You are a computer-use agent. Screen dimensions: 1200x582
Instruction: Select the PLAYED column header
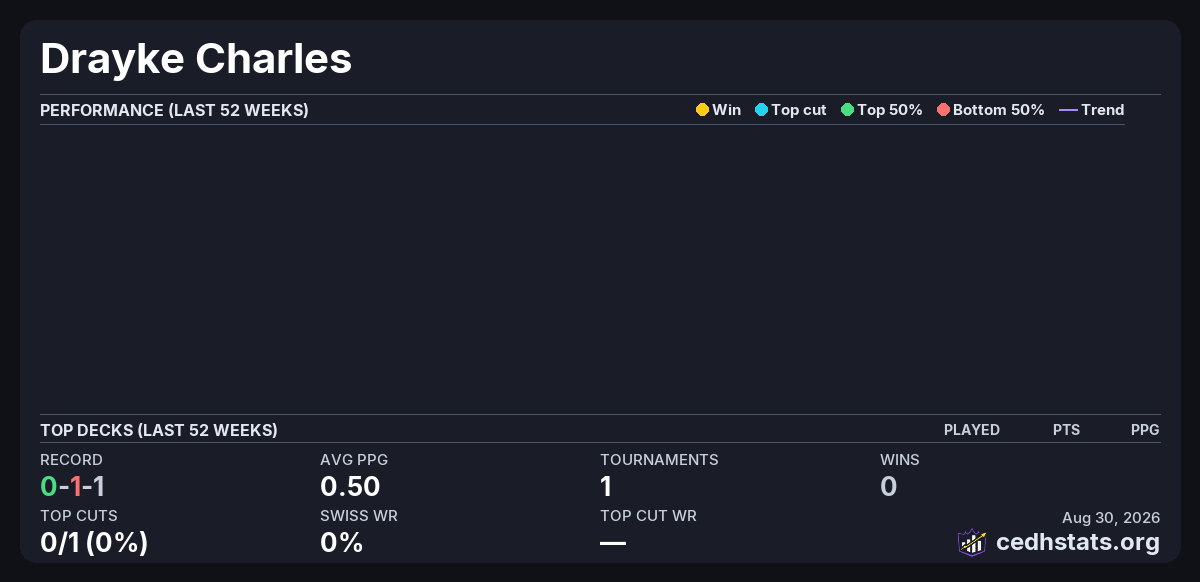[972, 430]
